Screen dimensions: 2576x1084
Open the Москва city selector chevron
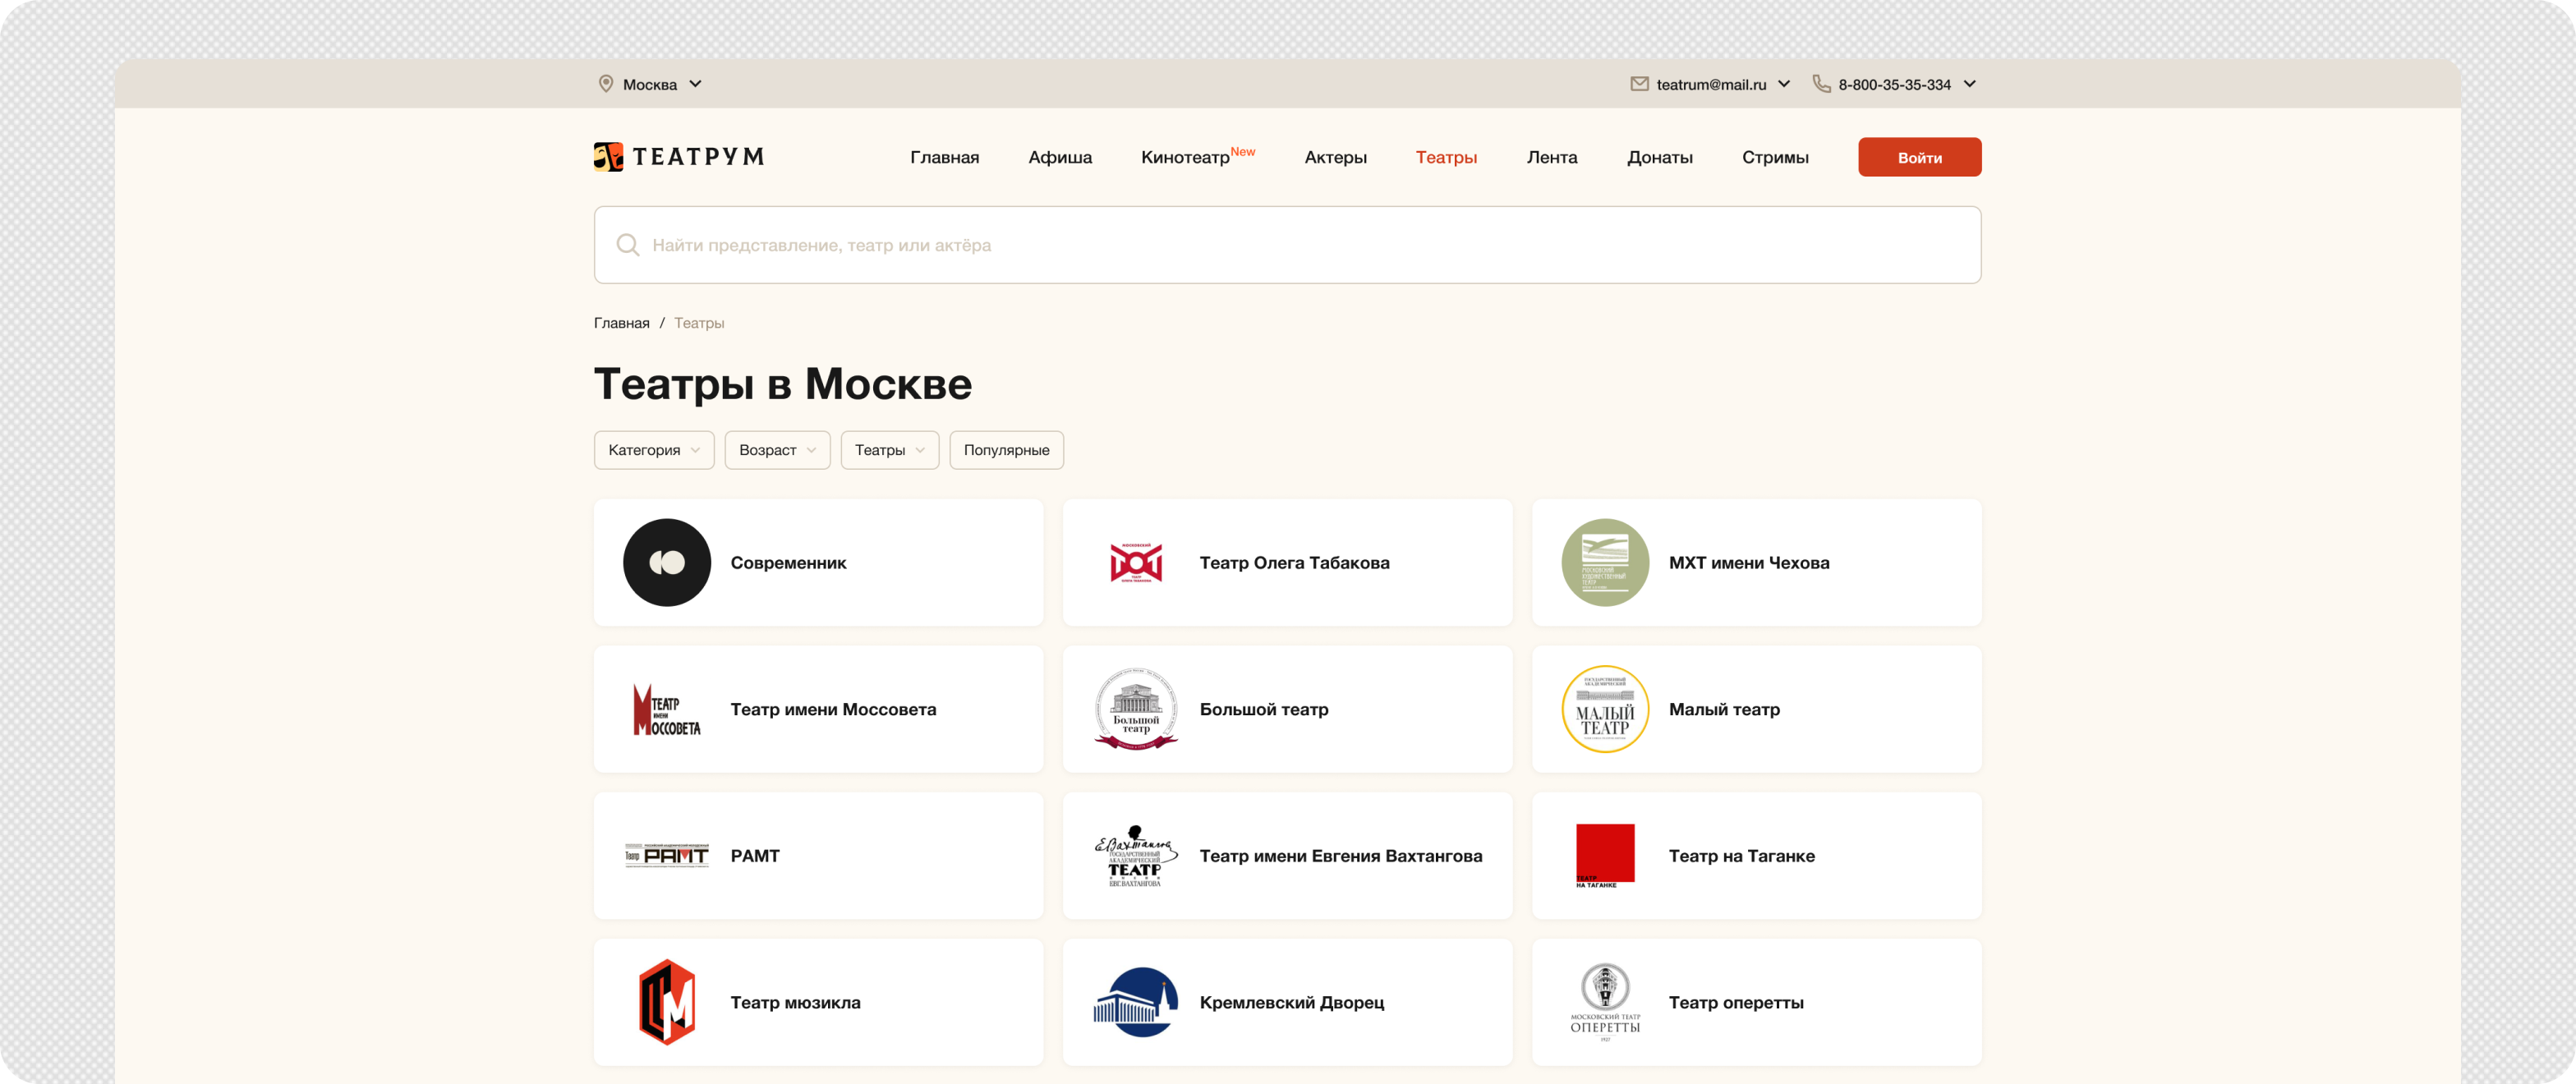696,84
